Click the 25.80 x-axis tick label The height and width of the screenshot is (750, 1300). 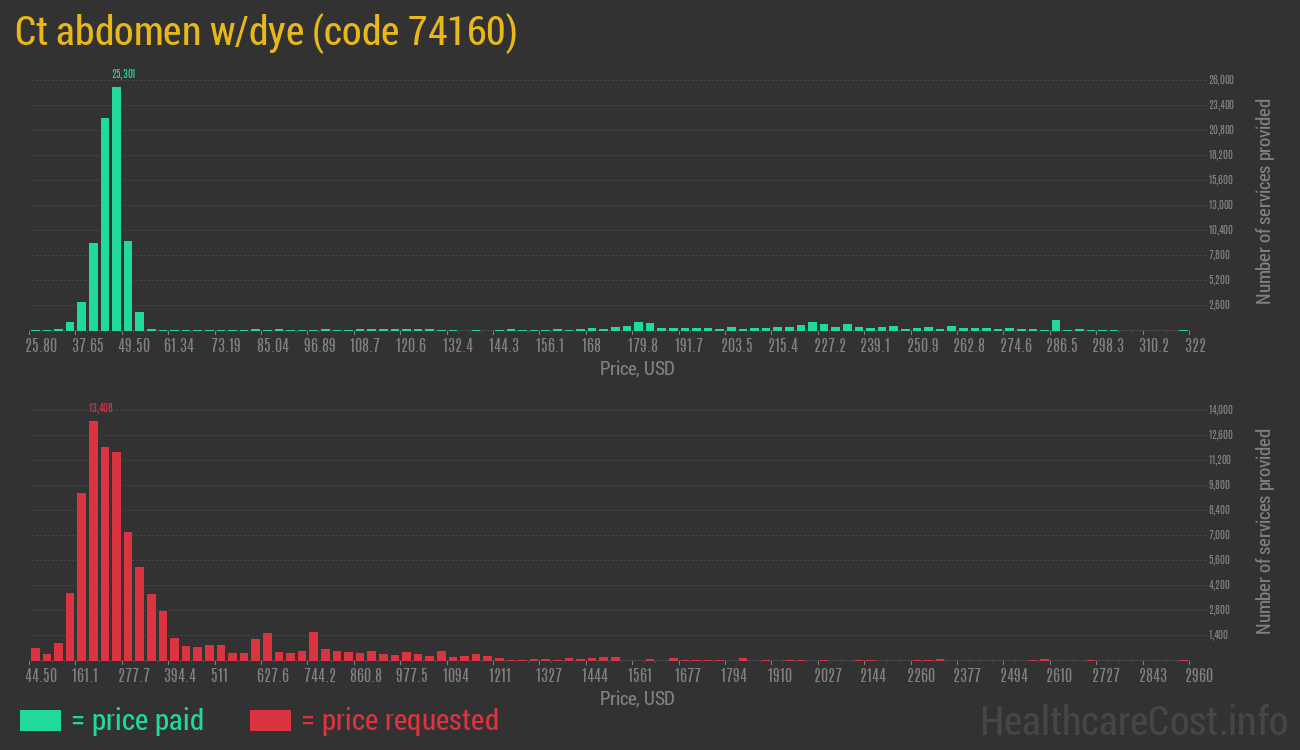click(41, 346)
